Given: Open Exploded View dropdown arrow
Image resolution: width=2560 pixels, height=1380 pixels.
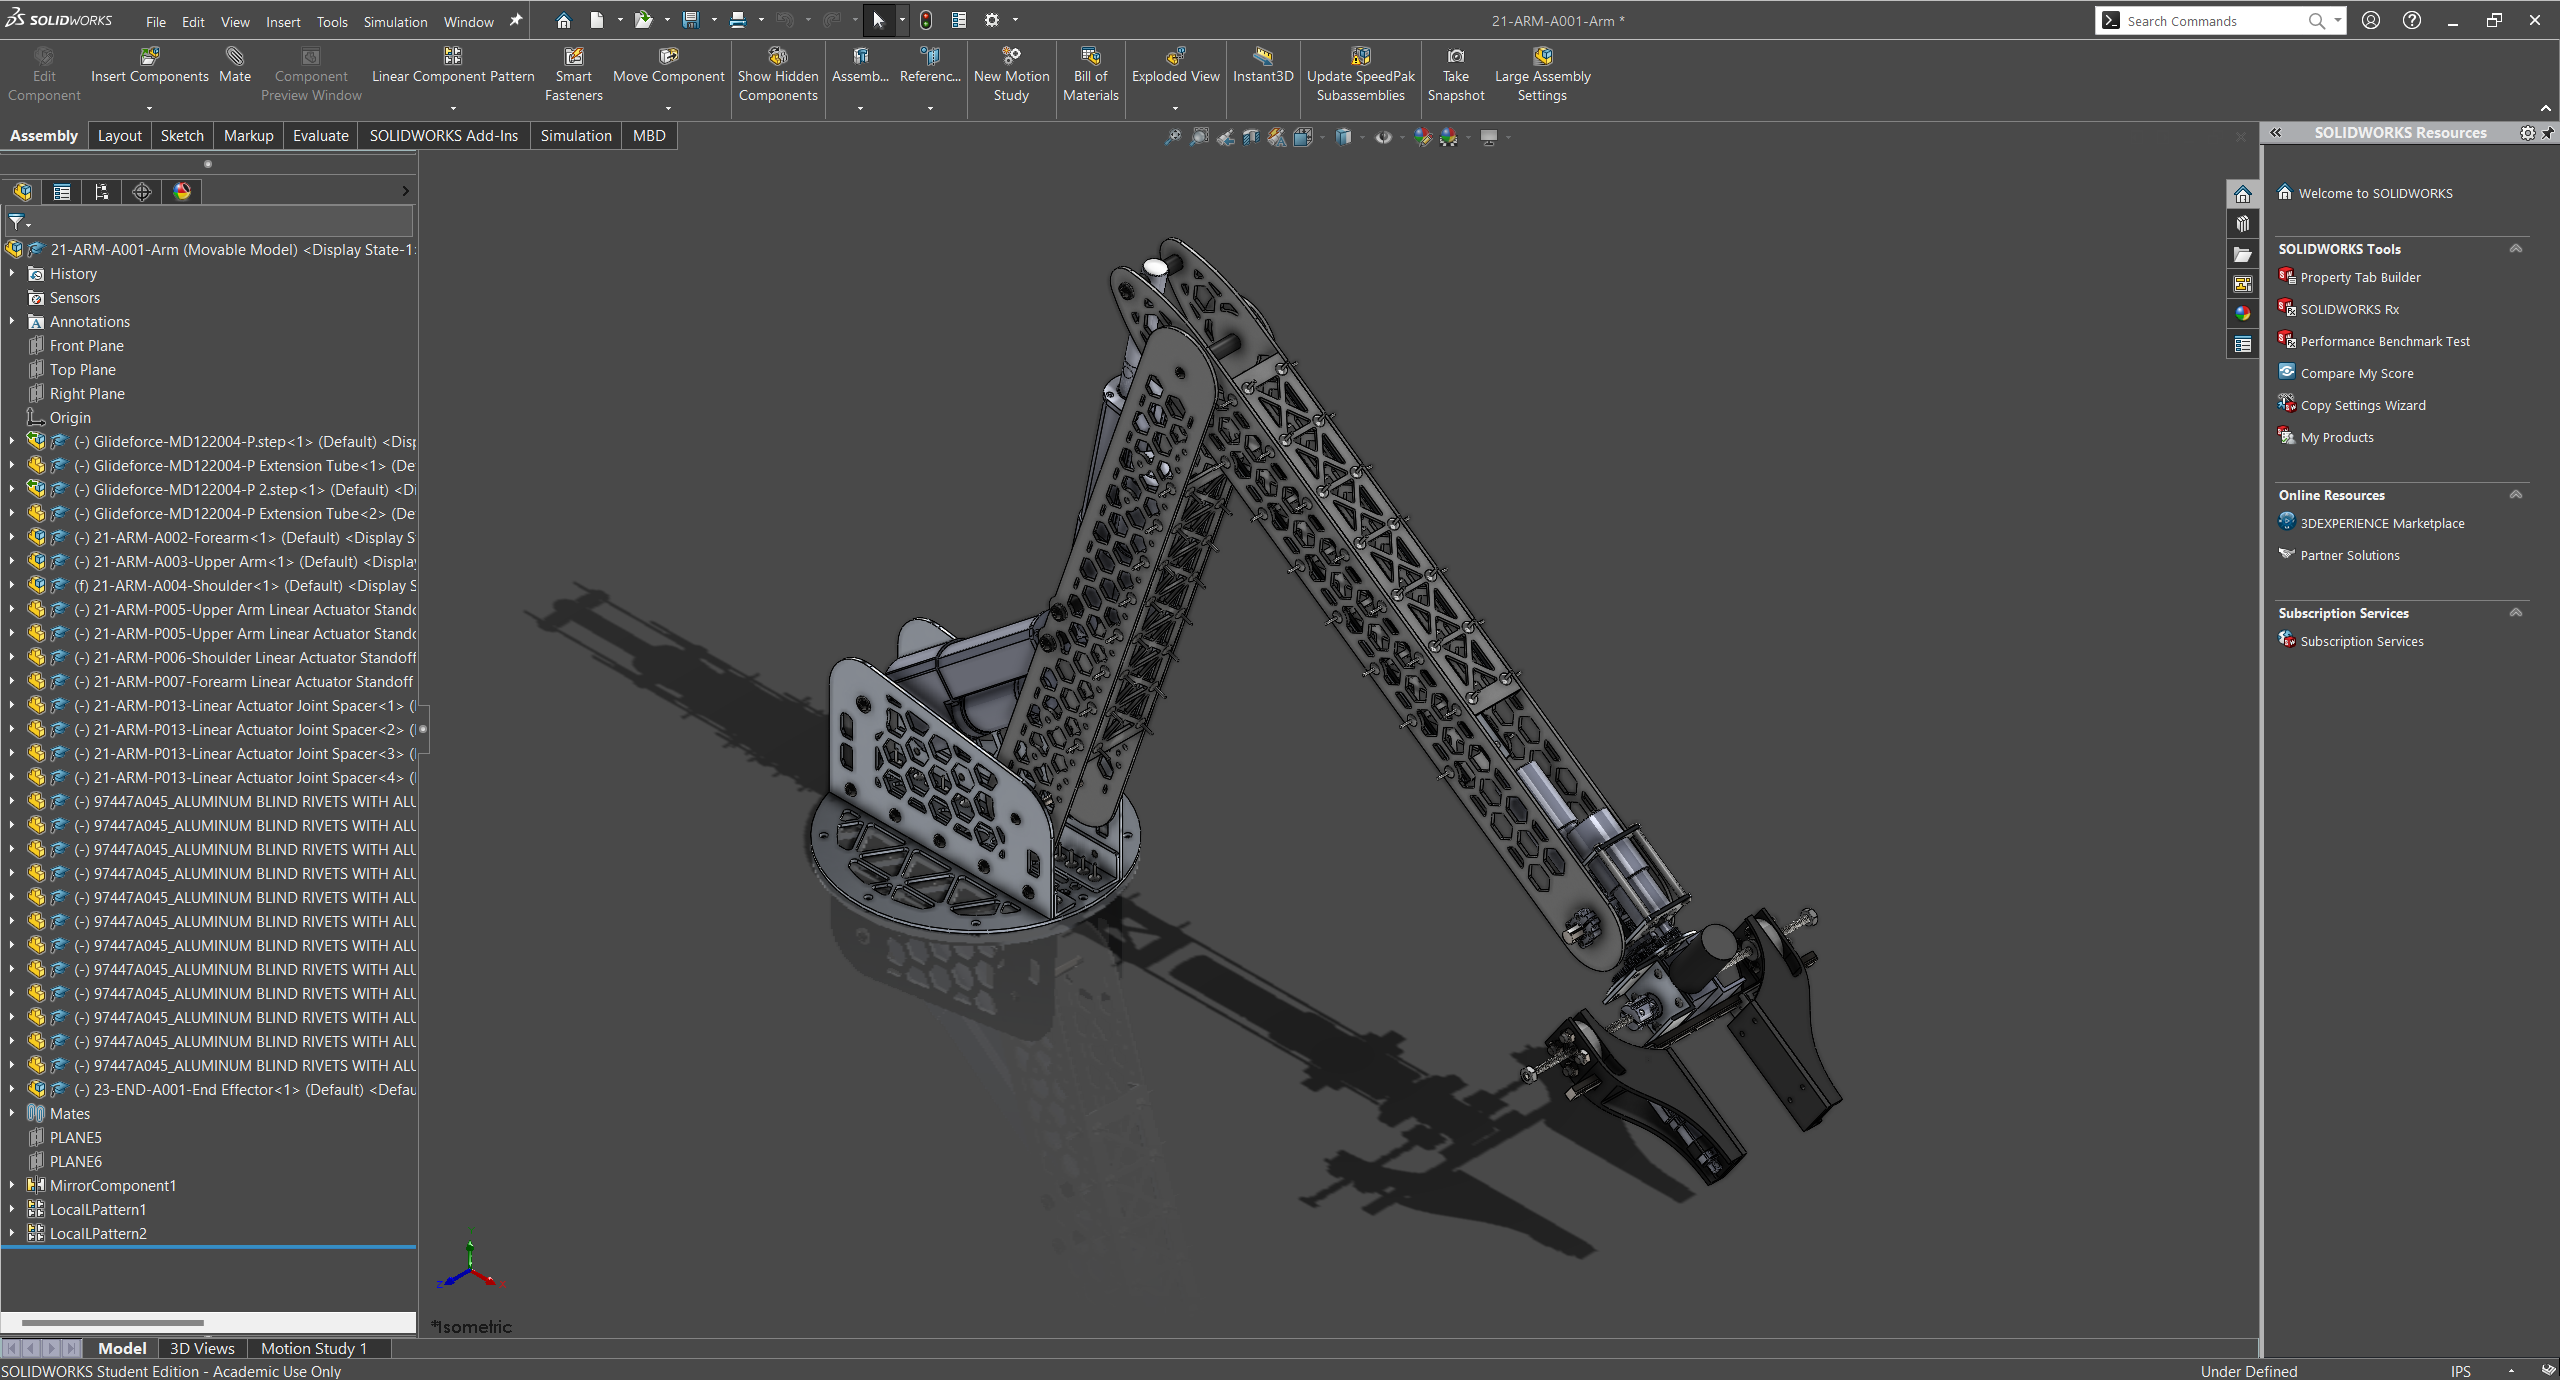Looking at the screenshot, I should 1175,108.
